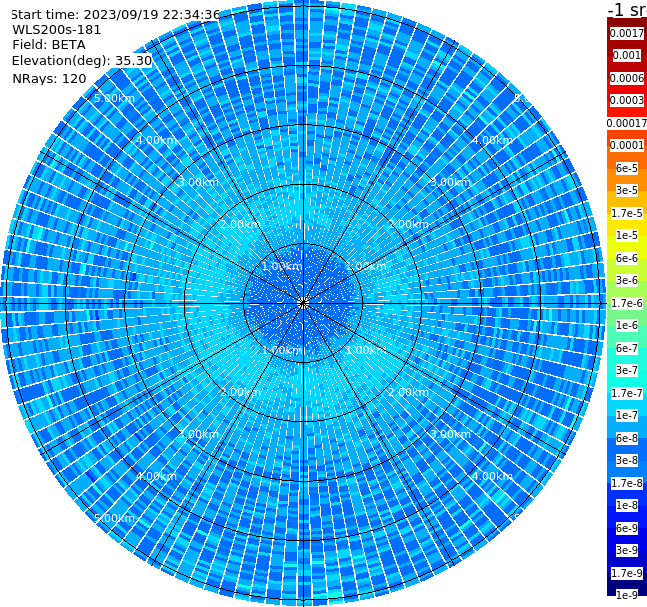Viewport: 647px width, 607px height.
Task: Select the 3e-9 colorbar value
Action: [627, 550]
